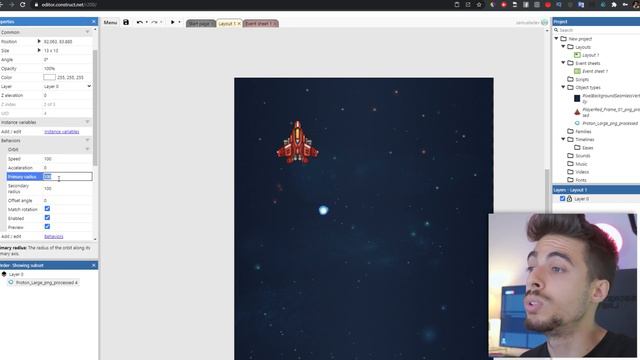
Task: Open the Color swatch picker
Action: click(x=49, y=77)
